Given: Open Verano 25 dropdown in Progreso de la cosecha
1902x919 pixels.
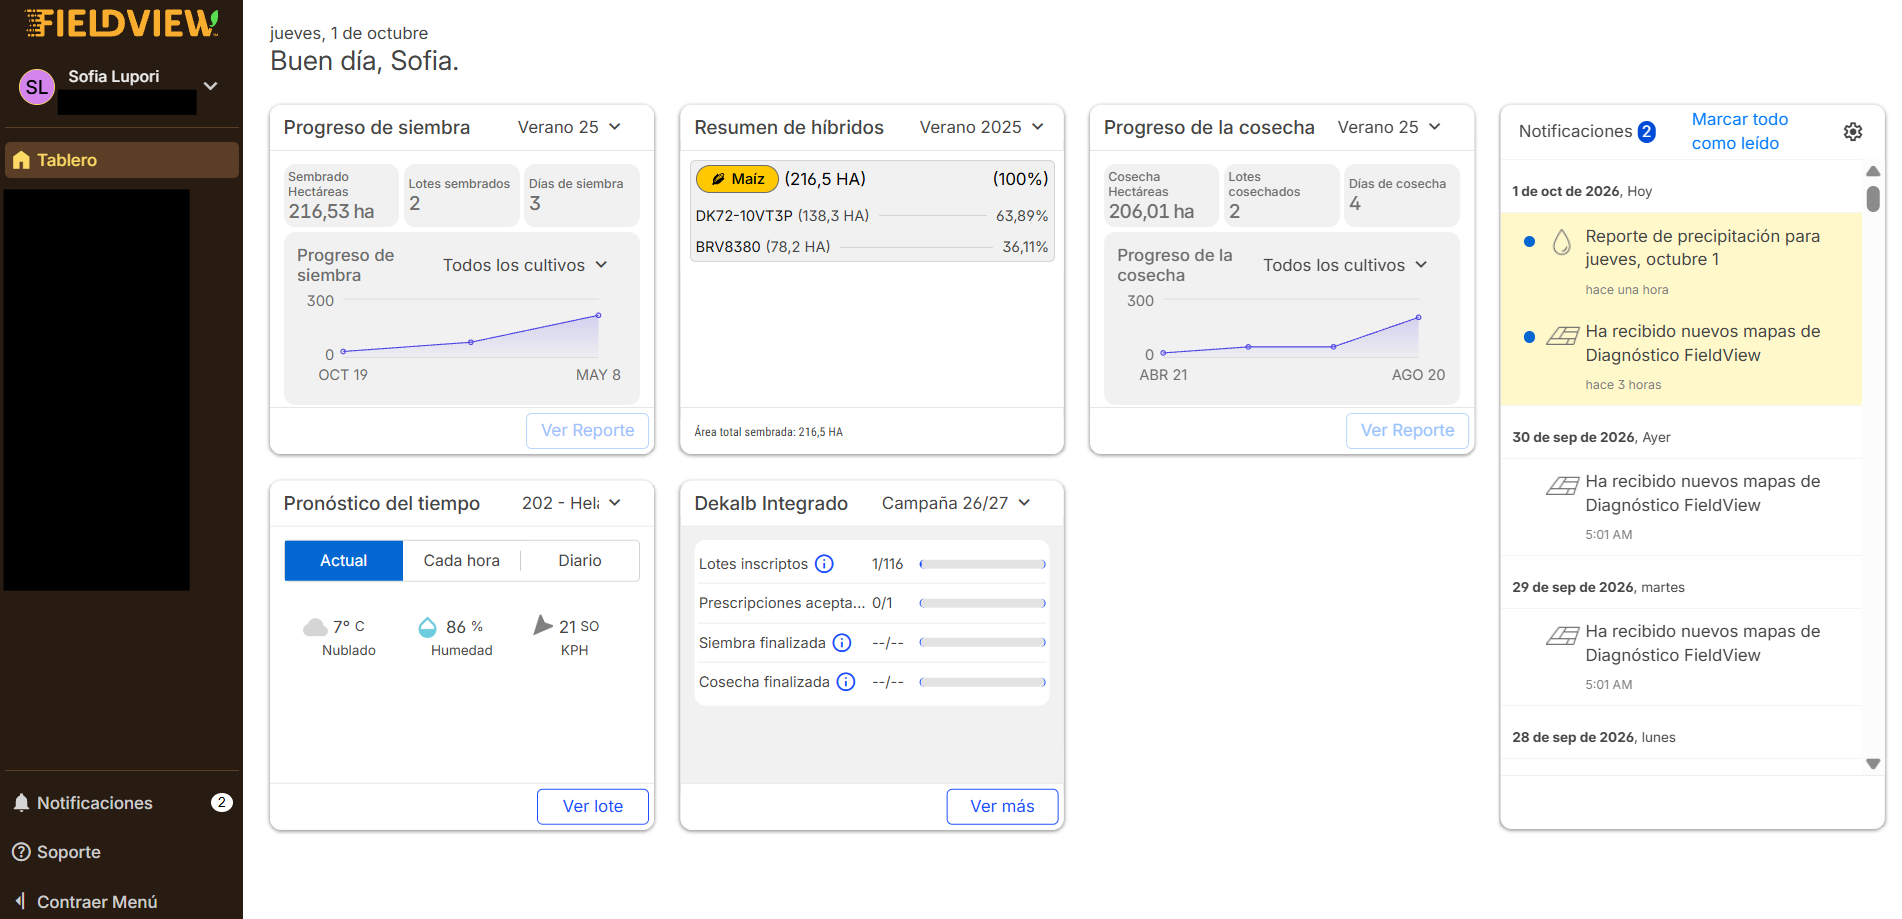Looking at the screenshot, I should [x=1389, y=127].
